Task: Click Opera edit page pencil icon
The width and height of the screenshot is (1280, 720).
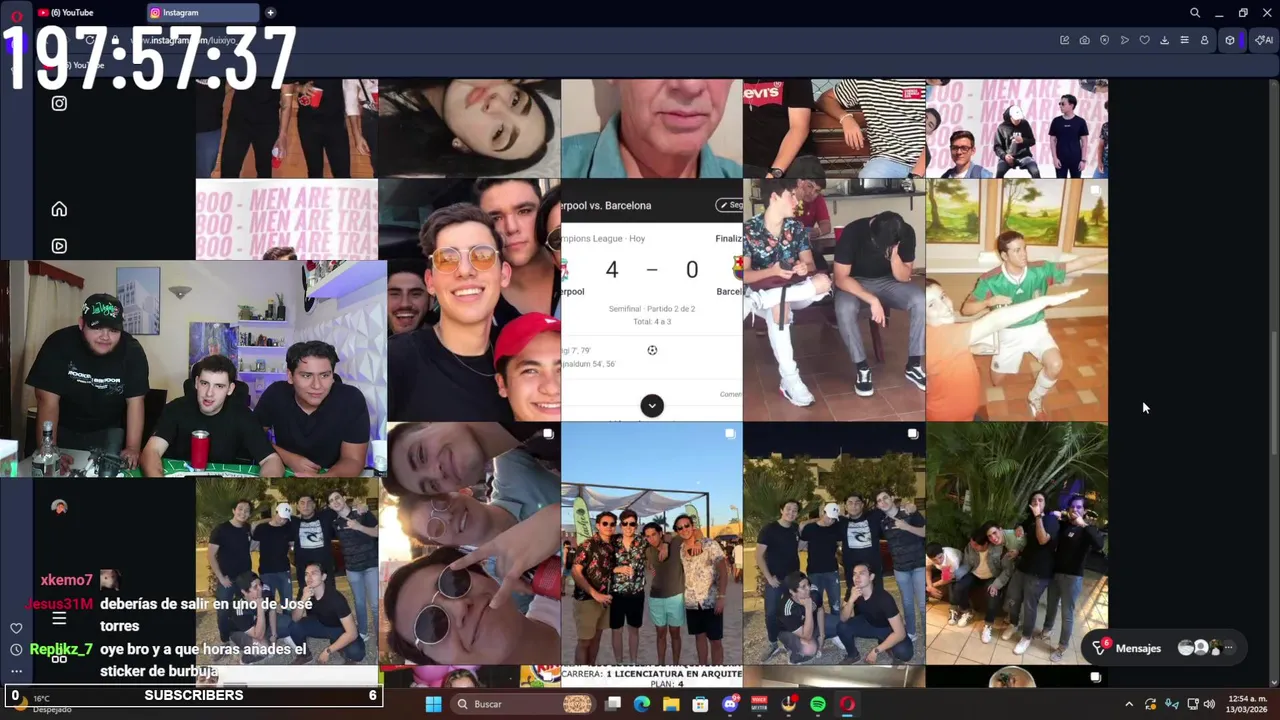Action: [1064, 40]
